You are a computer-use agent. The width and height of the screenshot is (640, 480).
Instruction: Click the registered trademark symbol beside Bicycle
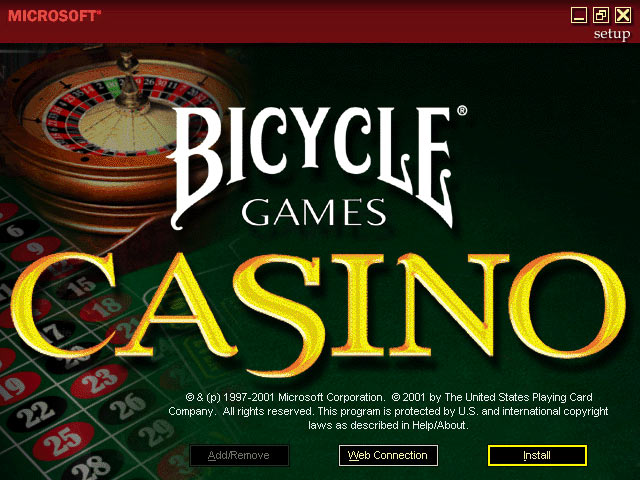pos(462,111)
